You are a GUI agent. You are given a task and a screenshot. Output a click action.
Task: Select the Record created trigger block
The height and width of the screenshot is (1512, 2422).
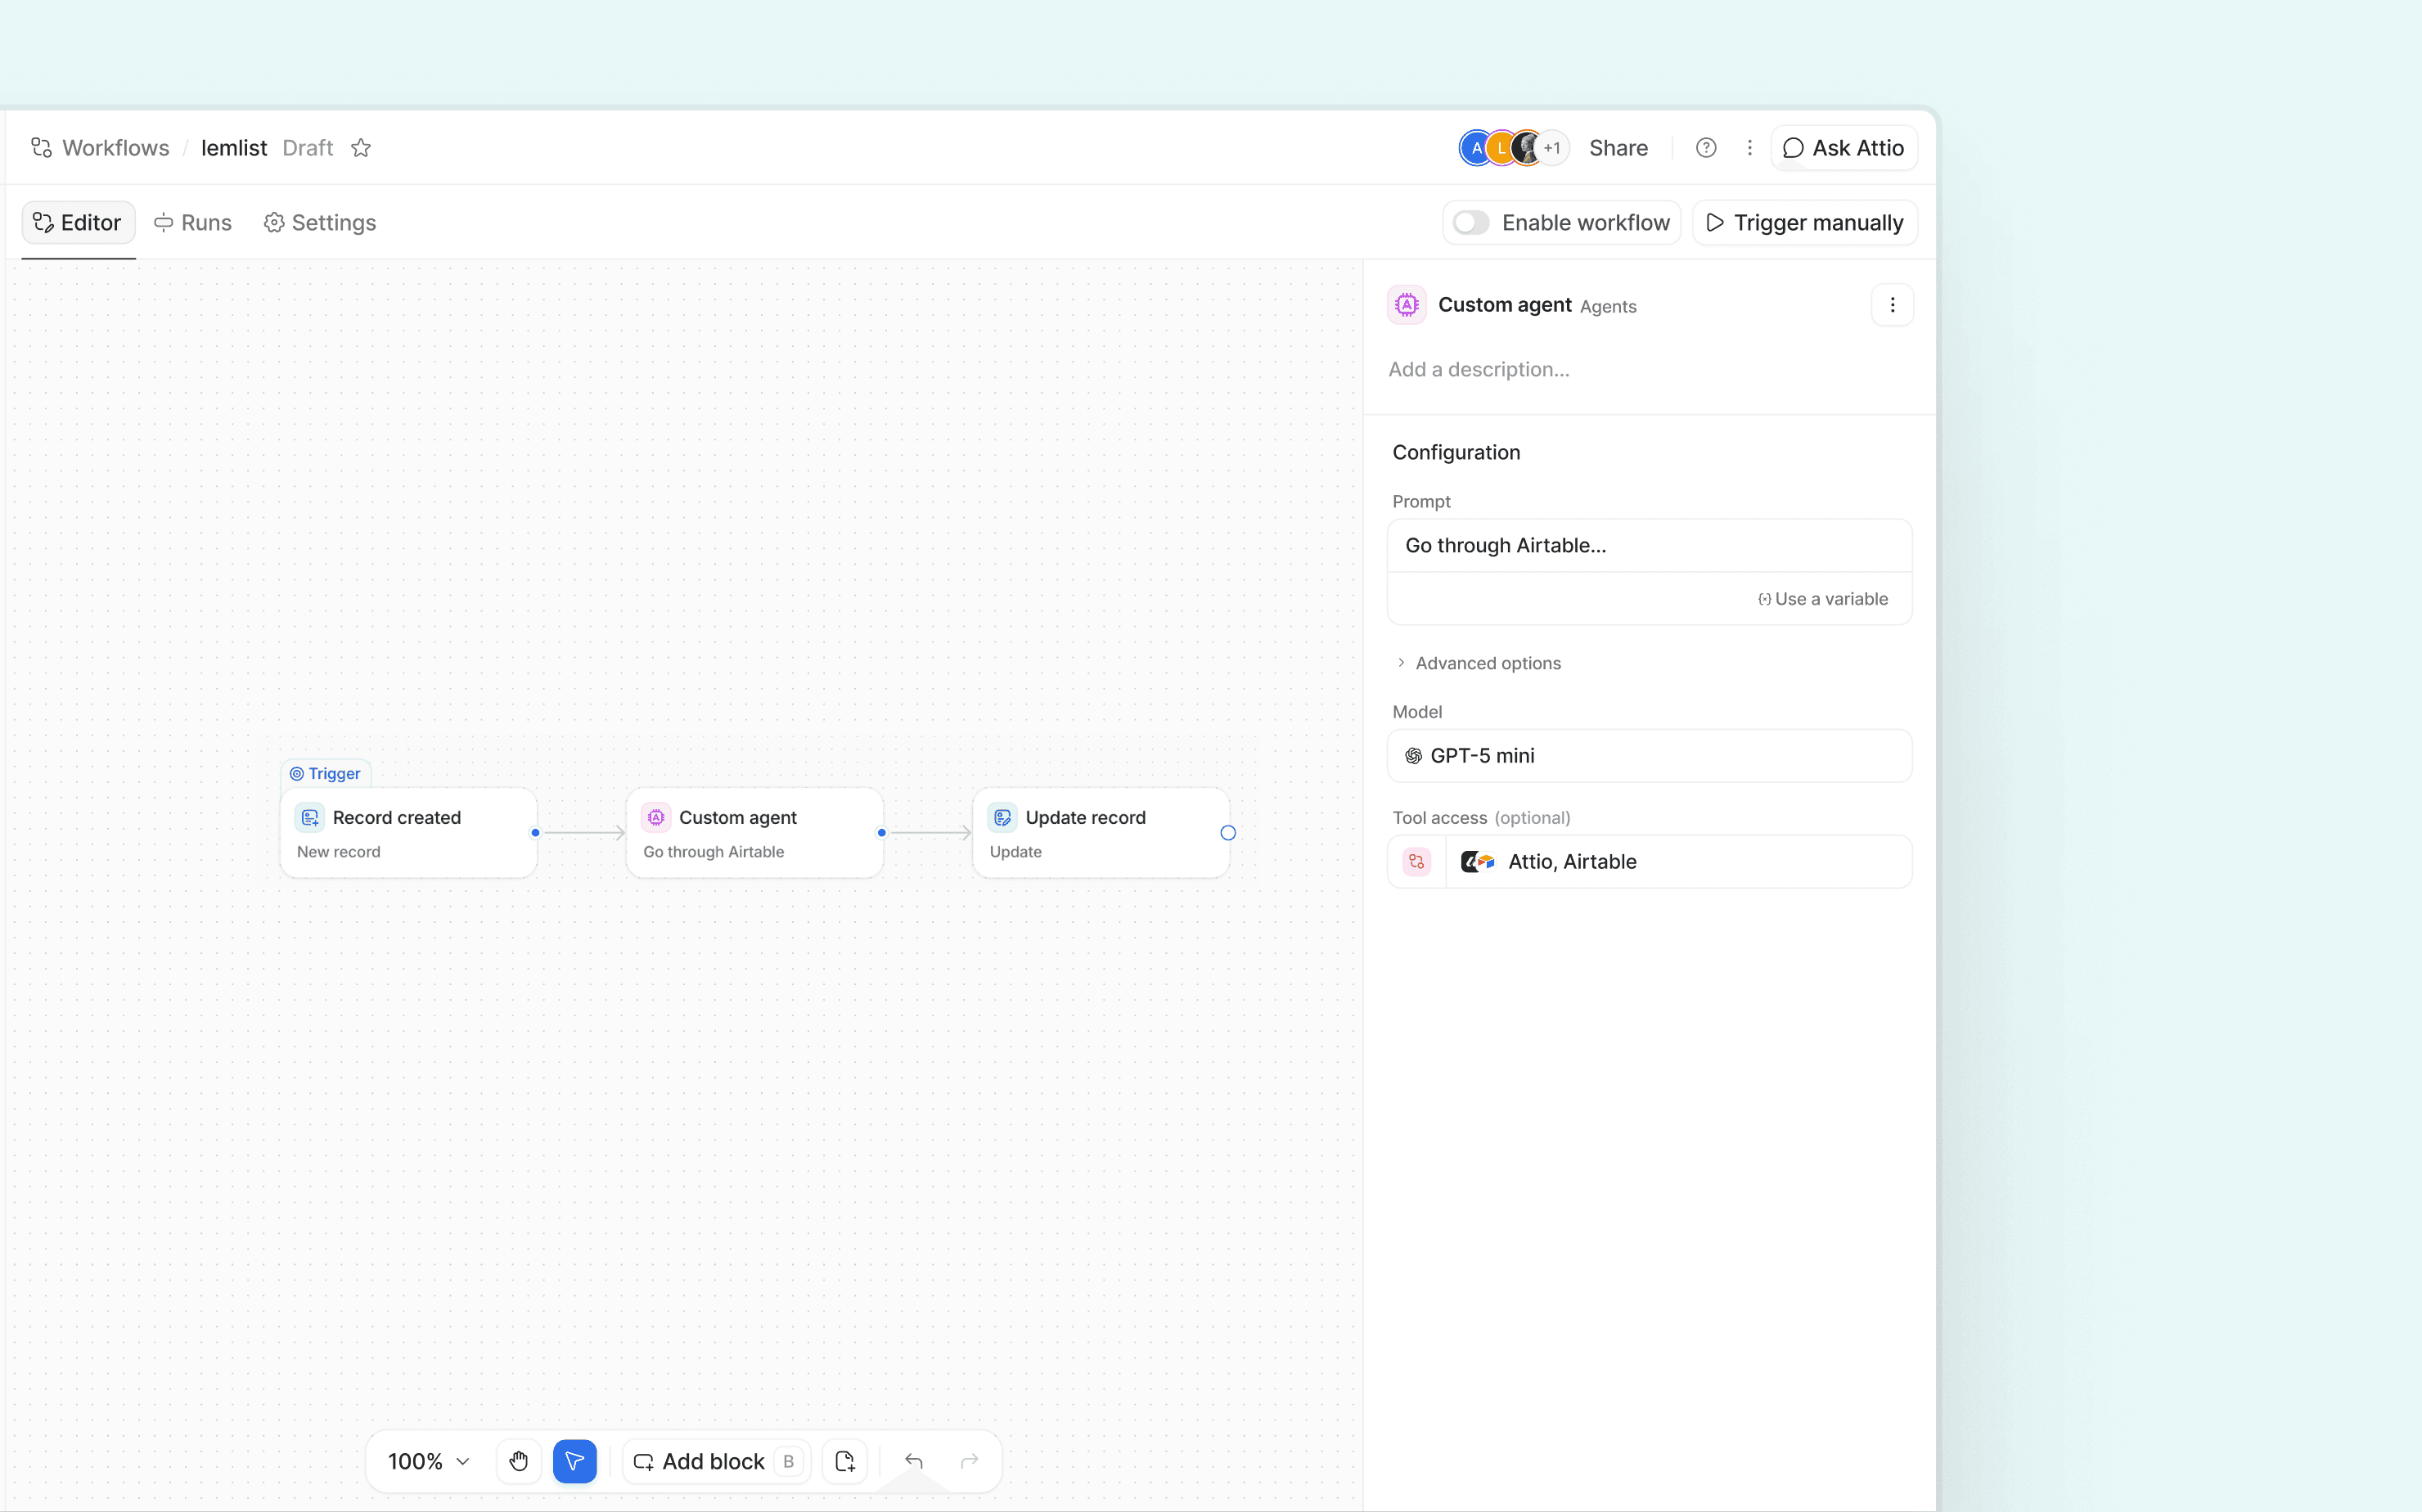click(x=408, y=833)
